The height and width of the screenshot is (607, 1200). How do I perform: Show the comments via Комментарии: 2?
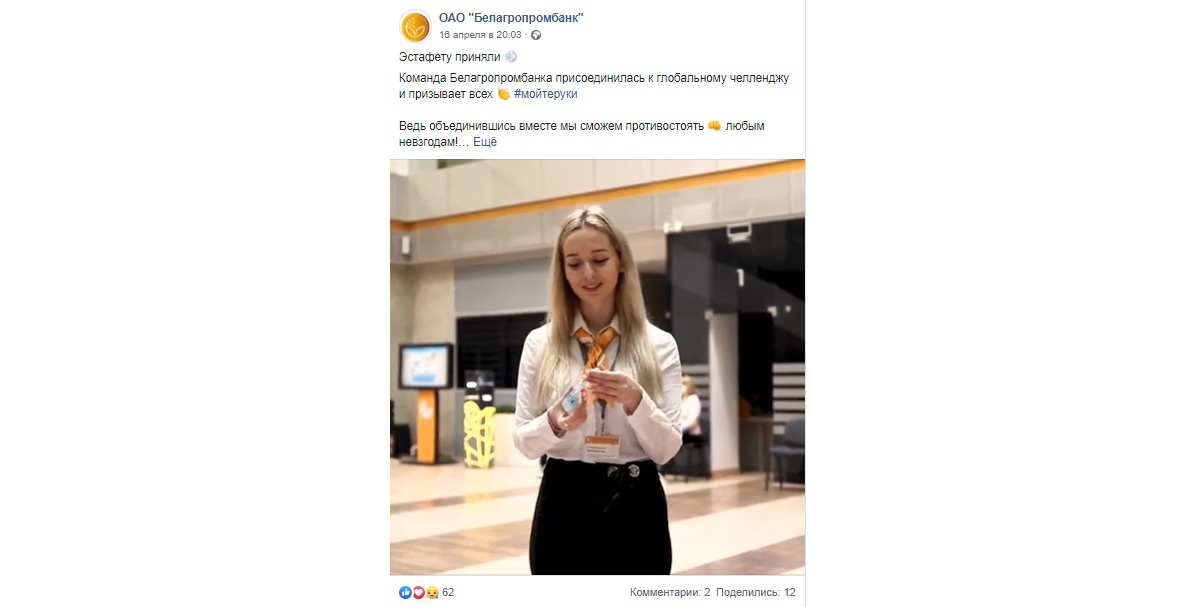(670, 592)
